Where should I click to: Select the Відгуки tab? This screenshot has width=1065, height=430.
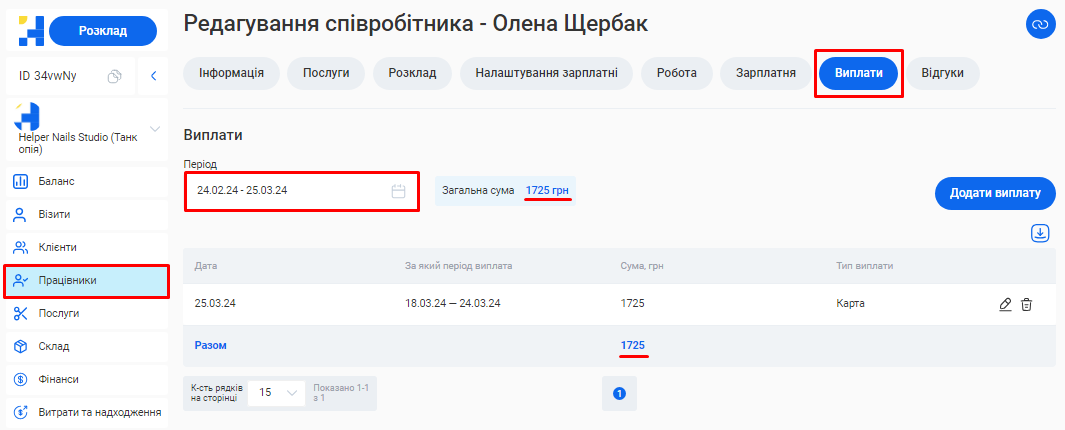(942, 73)
